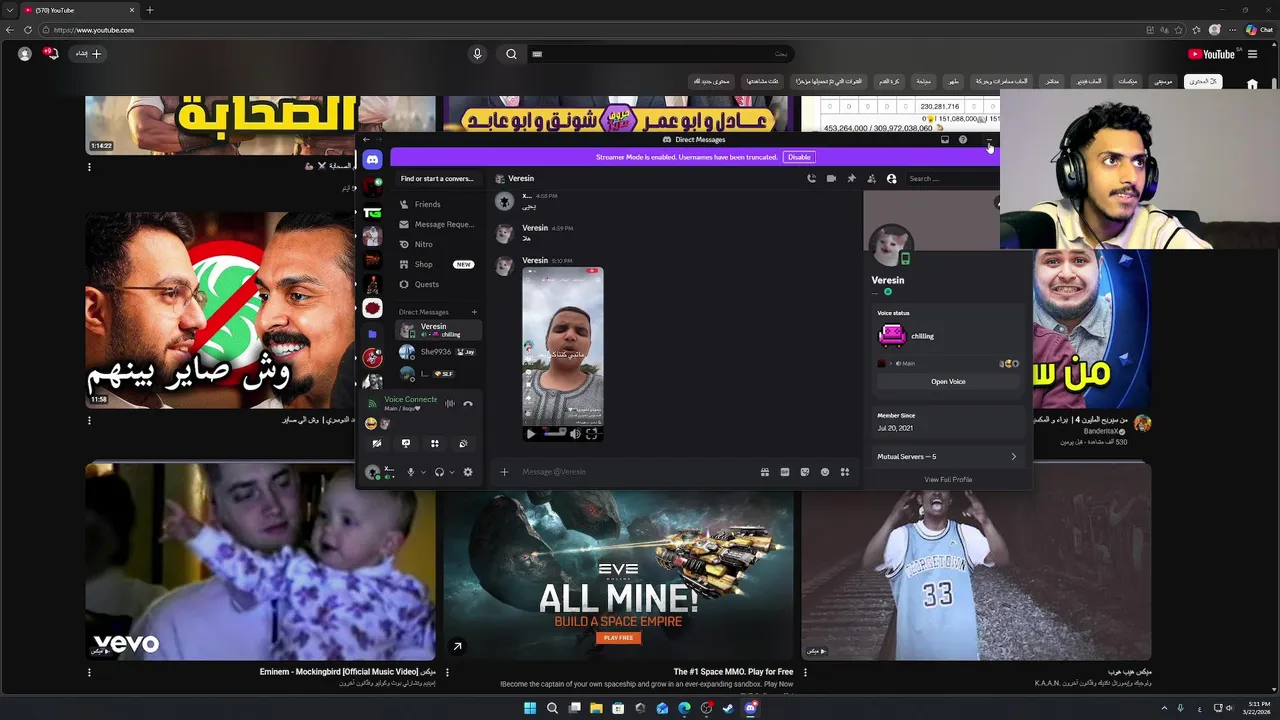Open Discord from Windows taskbar
This screenshot has width=1280, height=720.
750,708
